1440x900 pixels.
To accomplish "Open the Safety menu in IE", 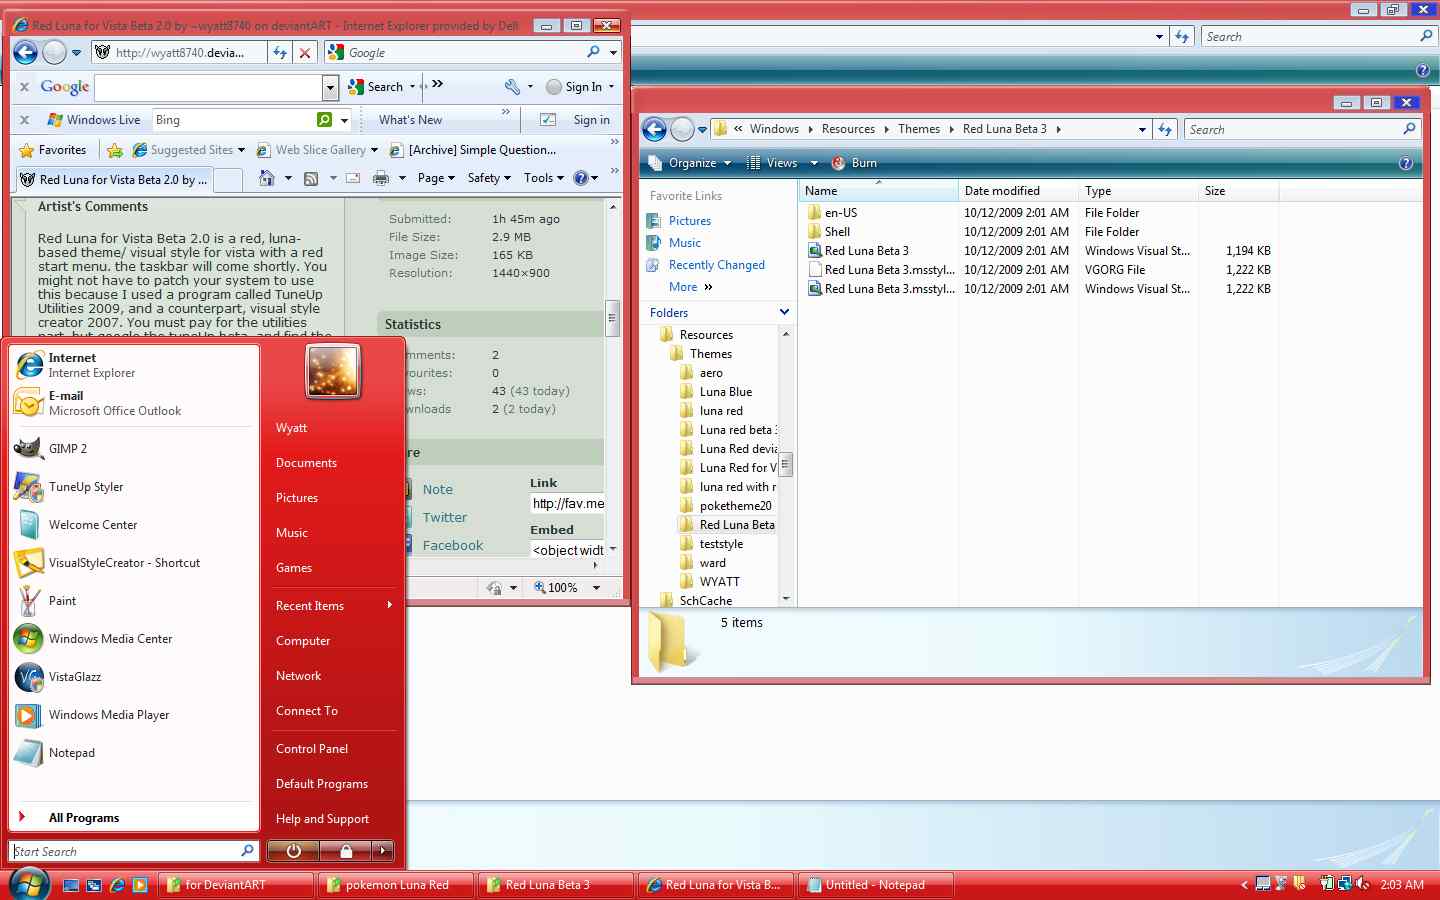I will click(x=489, y=178).
